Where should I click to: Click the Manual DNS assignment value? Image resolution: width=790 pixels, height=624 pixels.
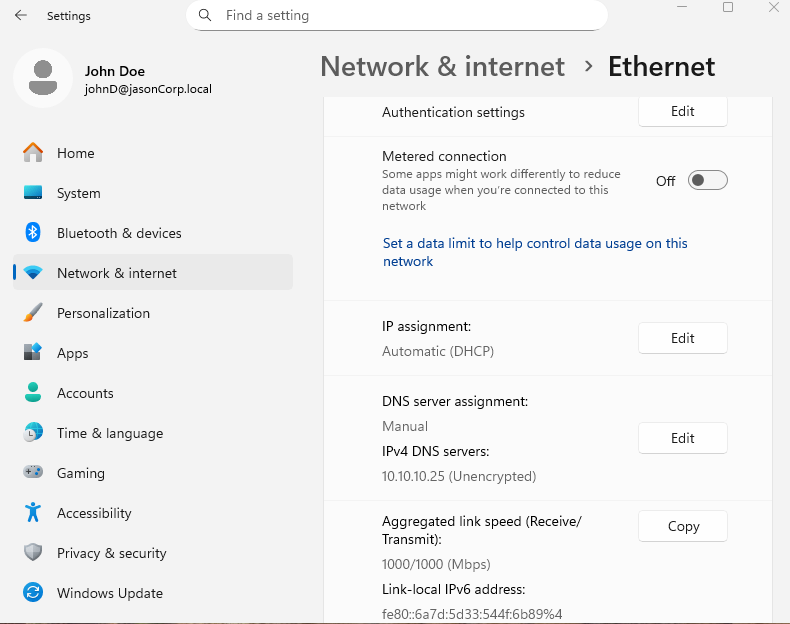405,426
